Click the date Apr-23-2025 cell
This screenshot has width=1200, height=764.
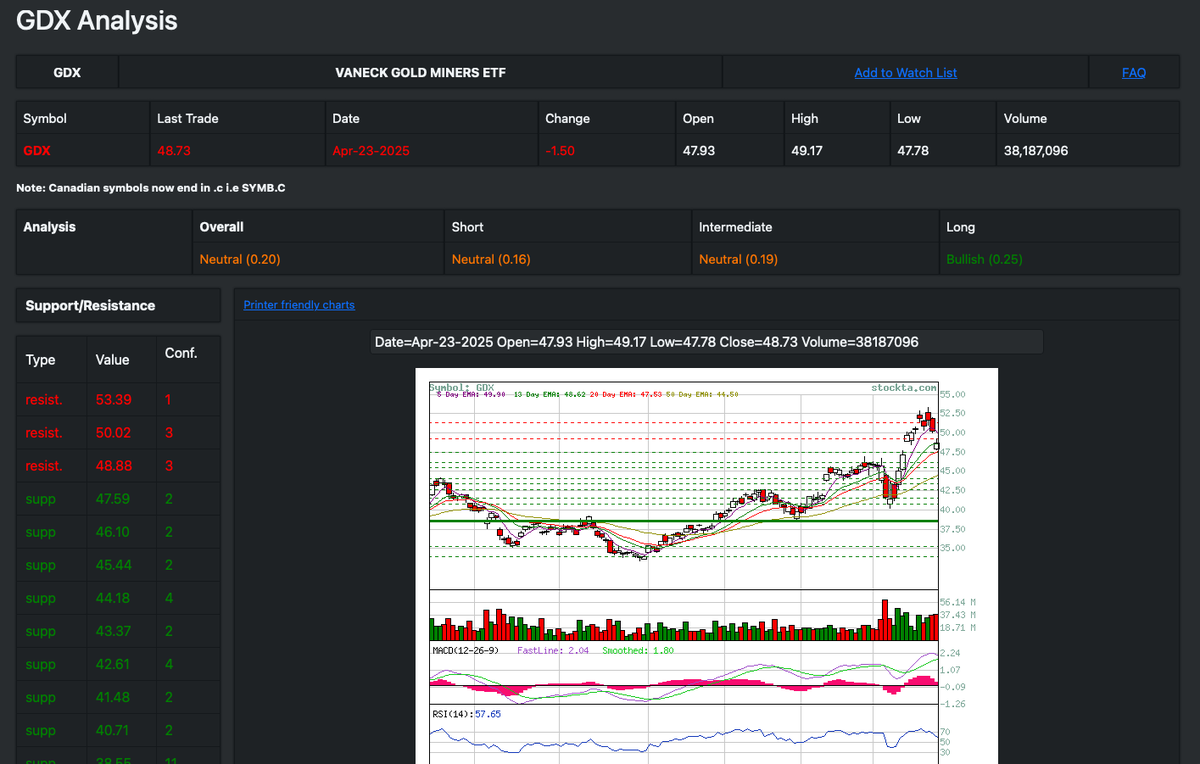pos(371,151)
